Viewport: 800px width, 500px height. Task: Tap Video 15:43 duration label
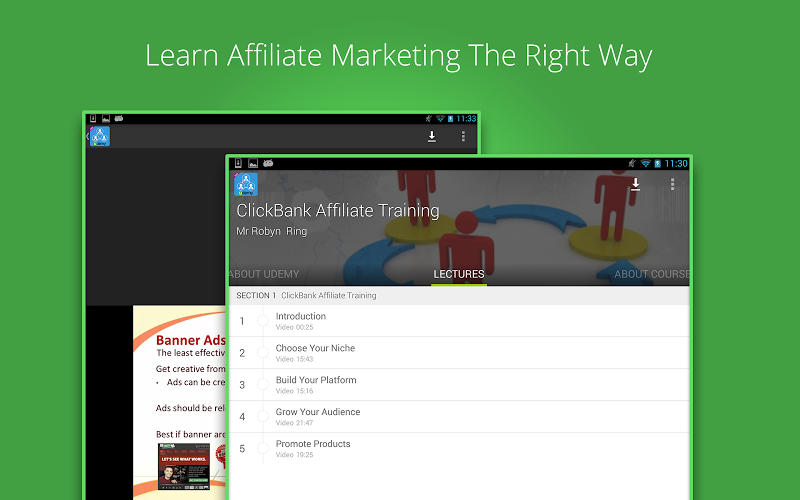pyautogui.click(x=294, y=359)
